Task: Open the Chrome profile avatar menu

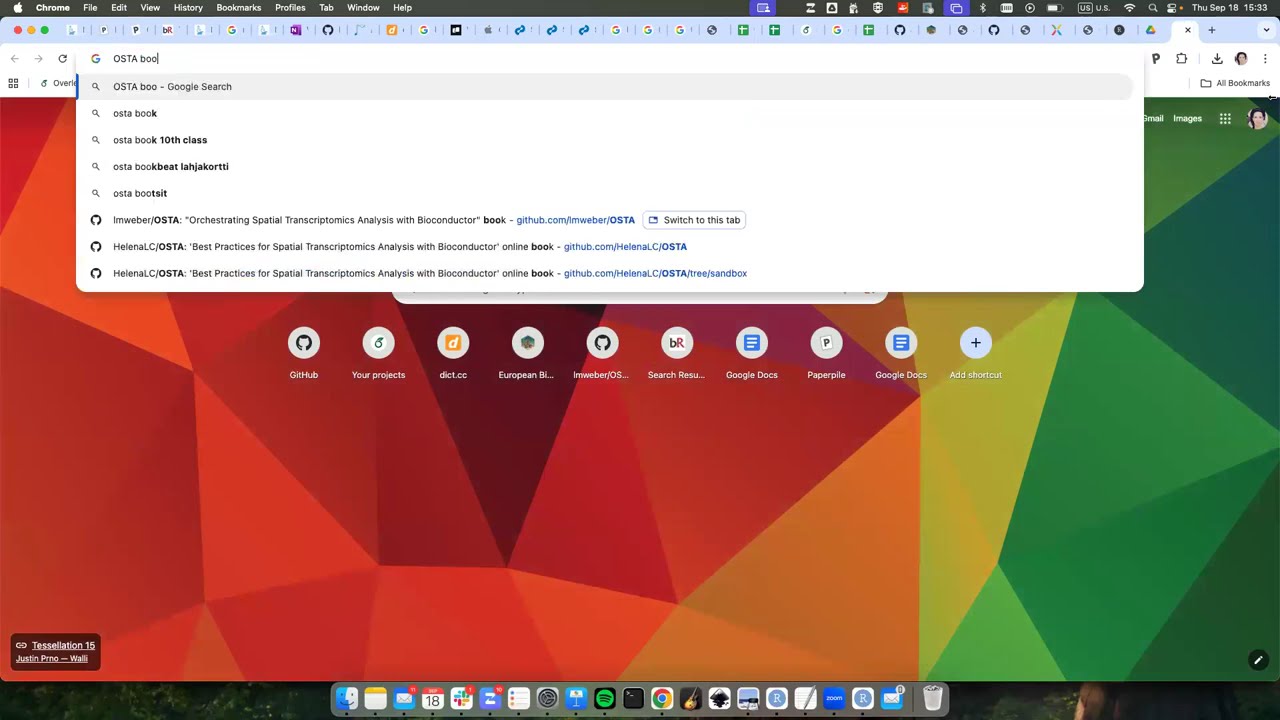Action: click(1241, 59)
